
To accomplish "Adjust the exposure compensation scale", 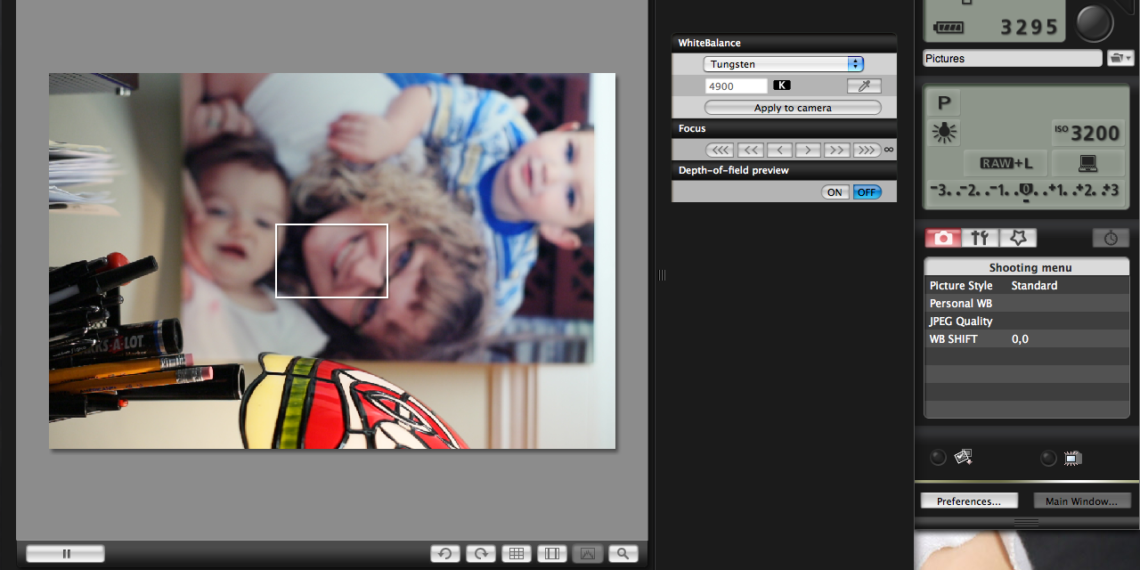I will [1026, 191].
